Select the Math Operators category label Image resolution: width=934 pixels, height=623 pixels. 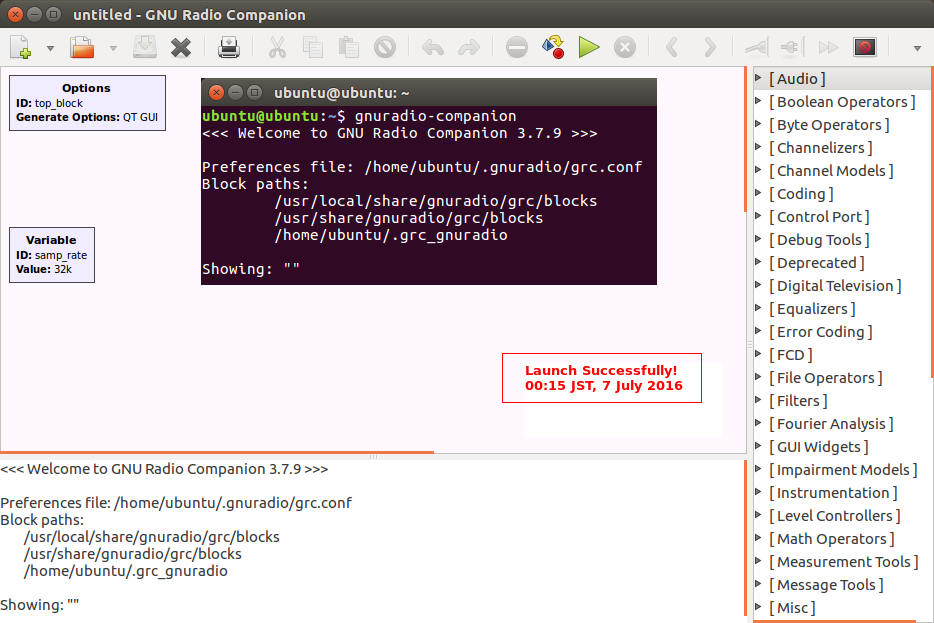click(832, 539)
